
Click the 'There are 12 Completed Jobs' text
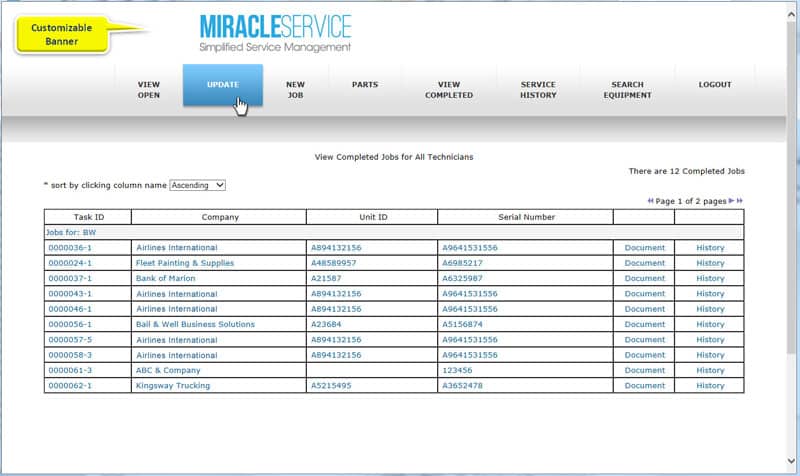coord(686,171)
